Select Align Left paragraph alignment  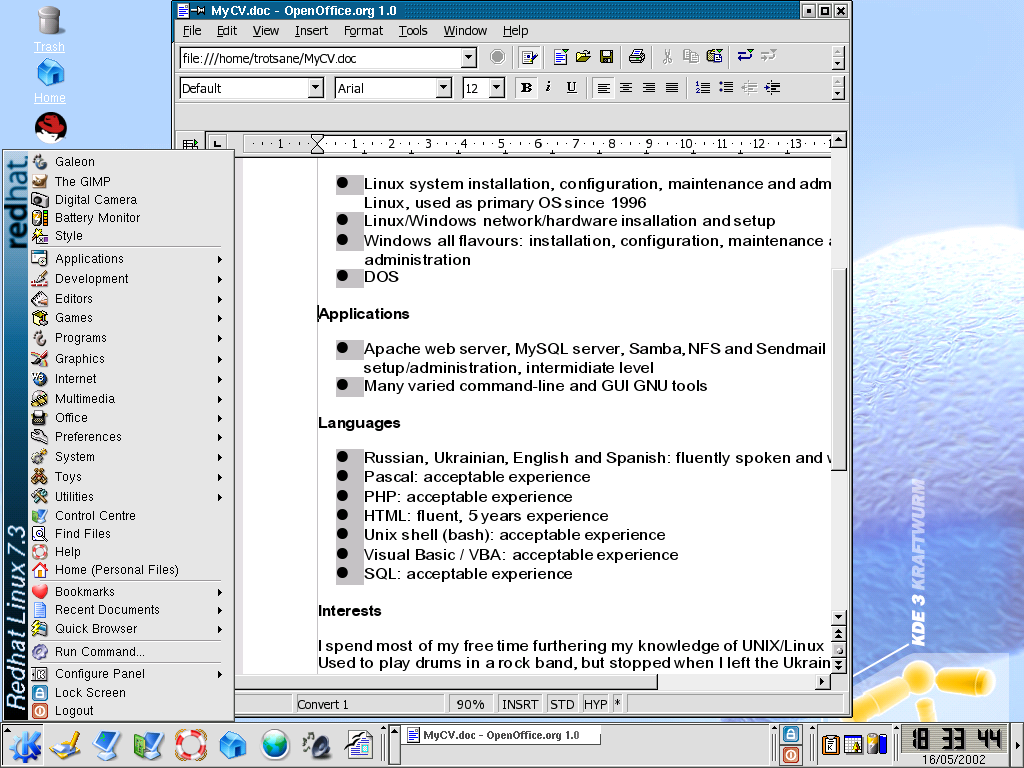click(x=603, y=88)
